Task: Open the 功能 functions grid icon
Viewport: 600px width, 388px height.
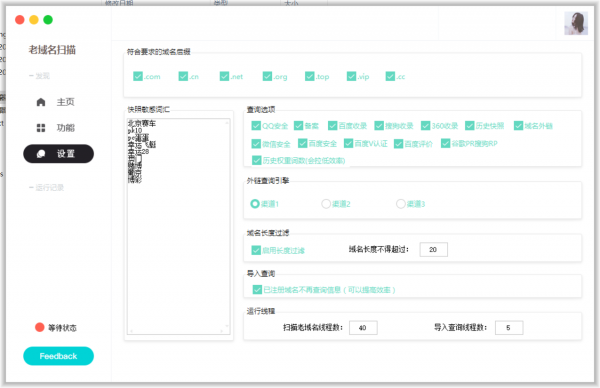Action: coord(41,128)
